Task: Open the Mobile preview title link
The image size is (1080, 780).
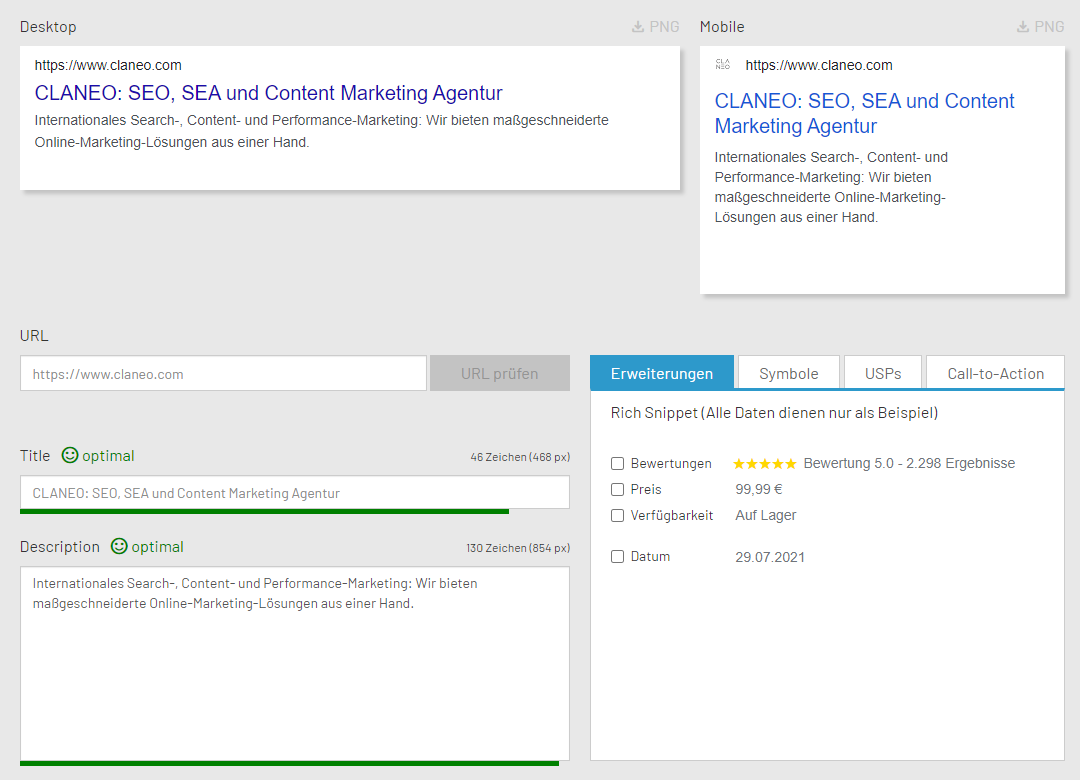Action: pyautogui.click(x=864, y=114)
